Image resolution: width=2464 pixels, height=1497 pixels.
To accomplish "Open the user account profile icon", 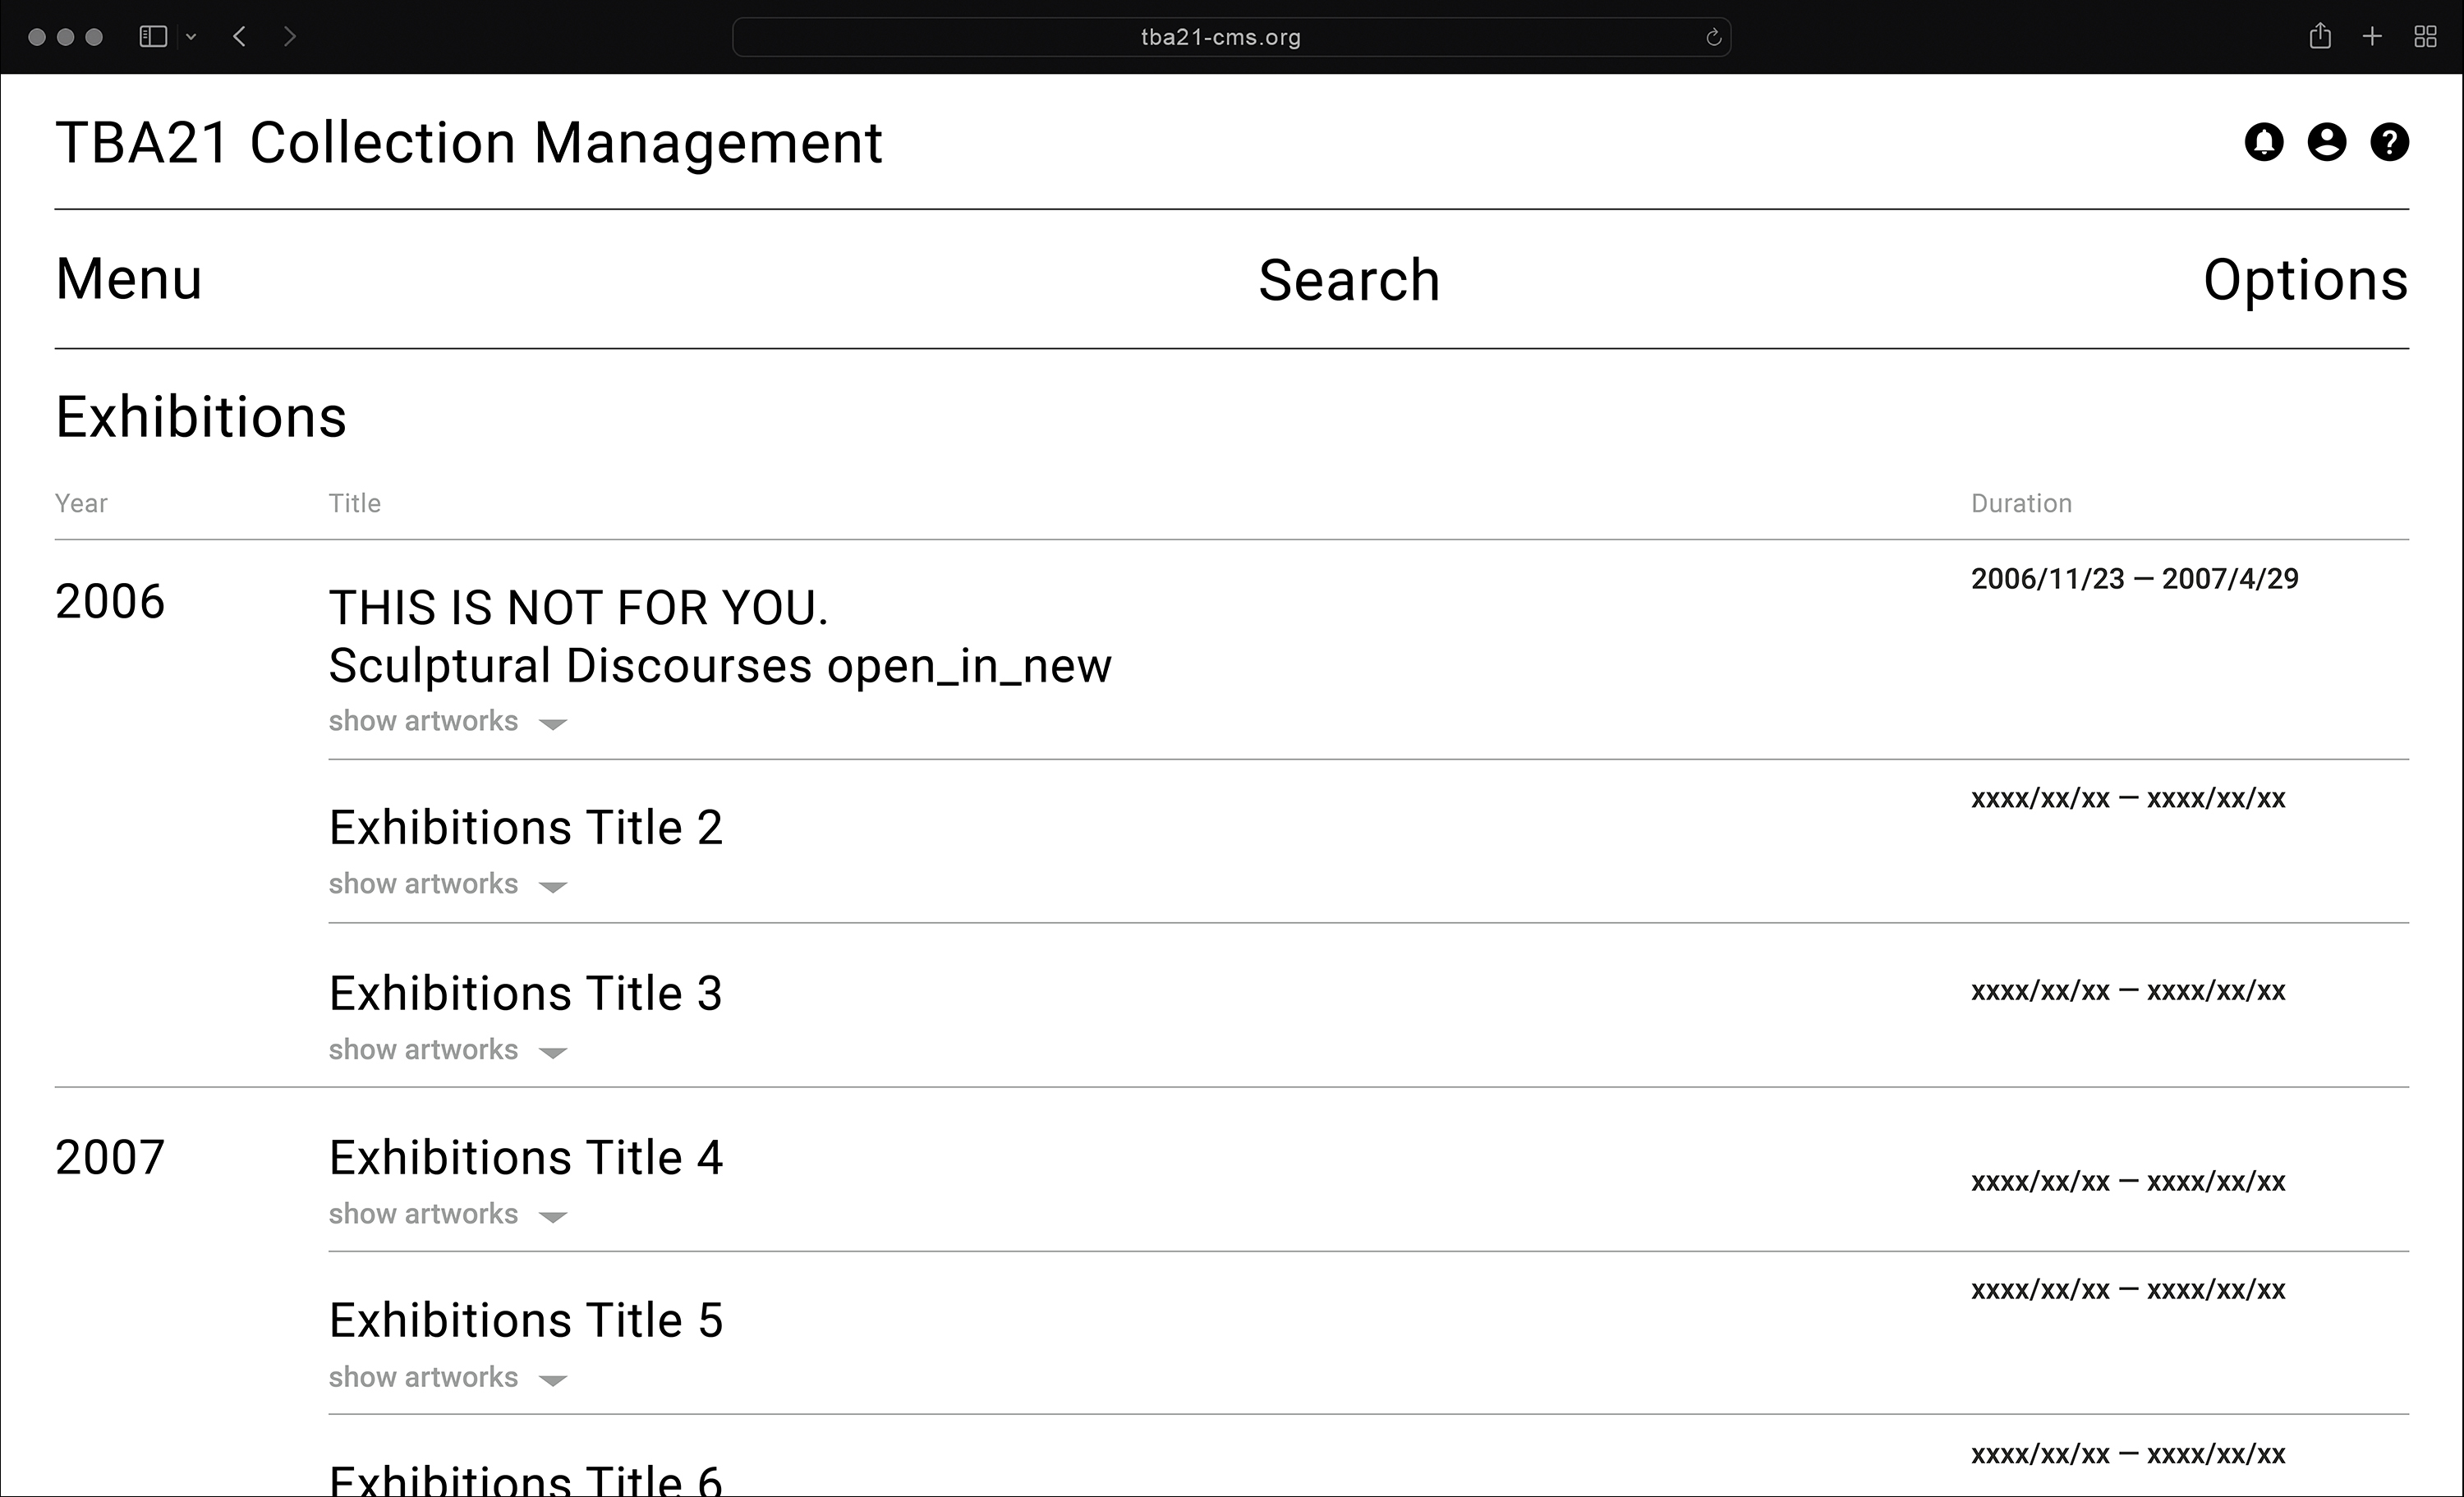I will (x=2327, y=142).
